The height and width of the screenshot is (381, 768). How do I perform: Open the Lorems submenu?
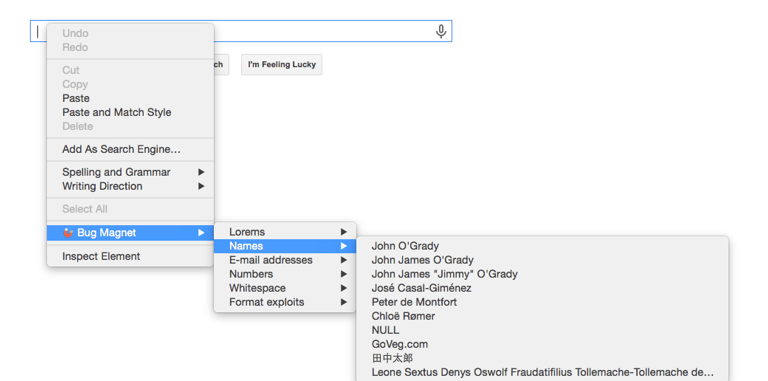285,232
